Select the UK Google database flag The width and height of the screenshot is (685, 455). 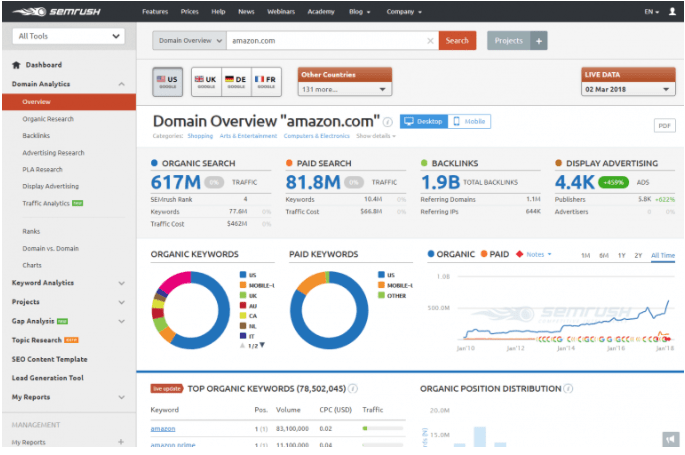[x=206, y=82]
